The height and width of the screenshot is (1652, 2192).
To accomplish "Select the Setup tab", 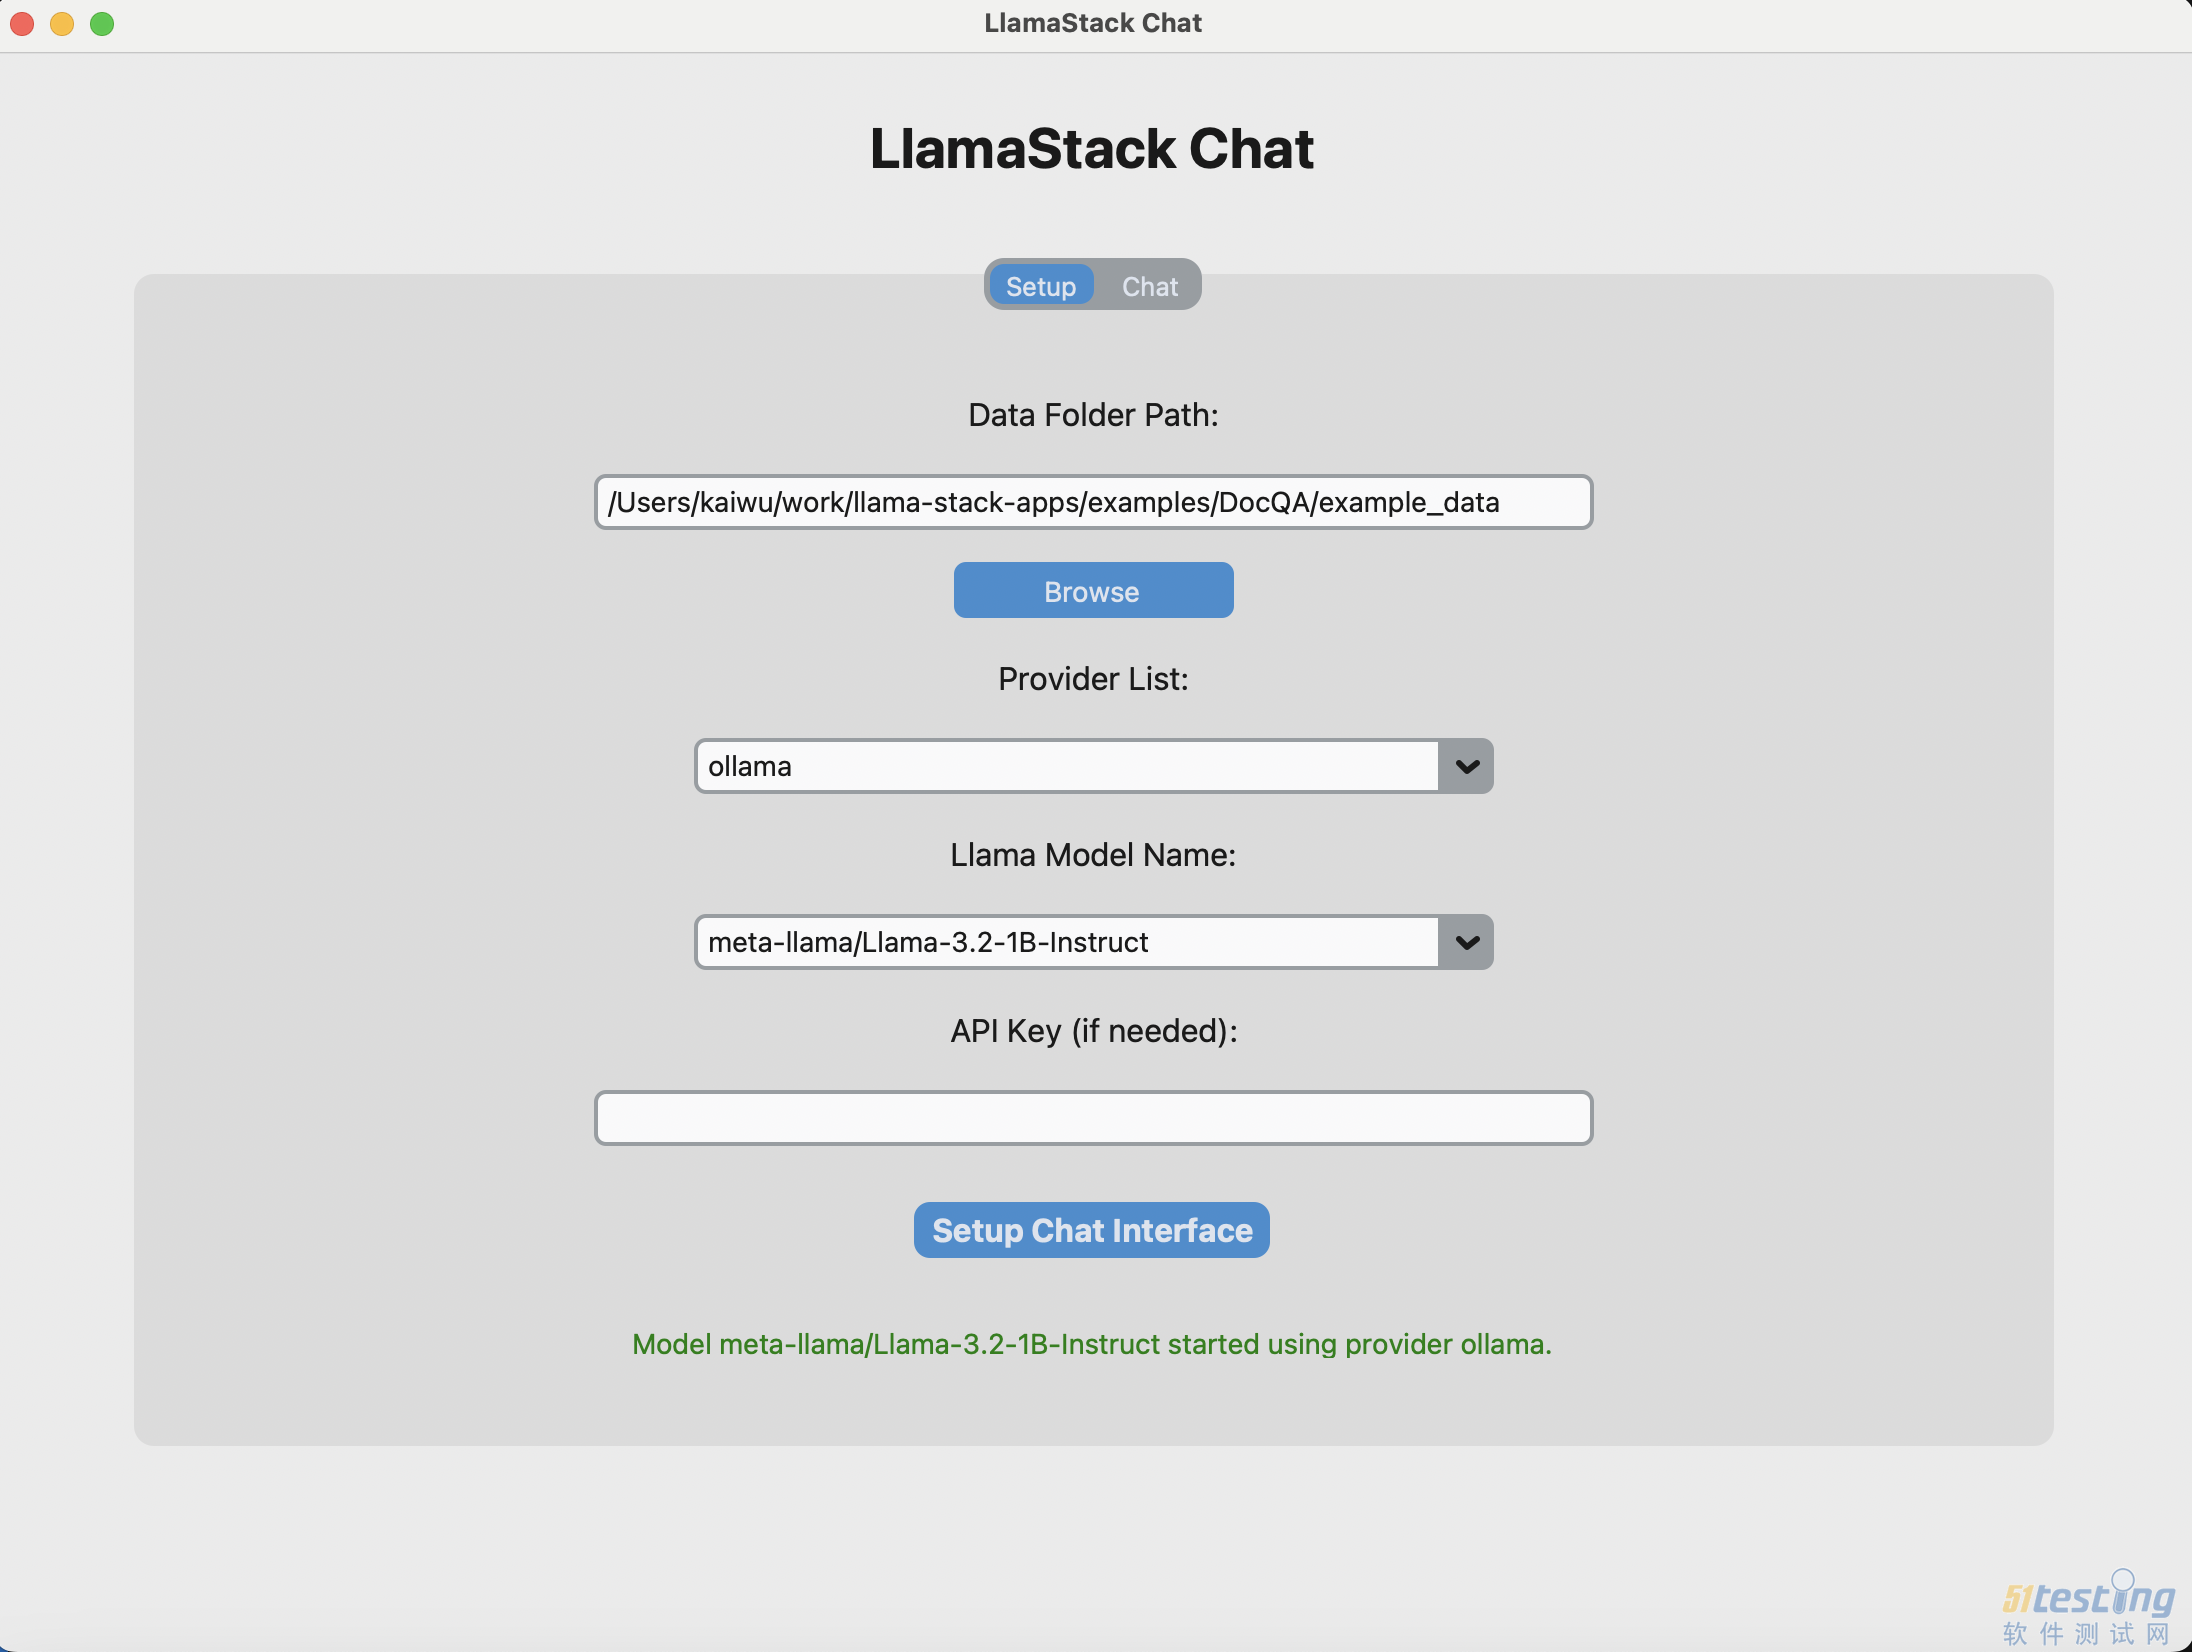I will coord(1040,286).
